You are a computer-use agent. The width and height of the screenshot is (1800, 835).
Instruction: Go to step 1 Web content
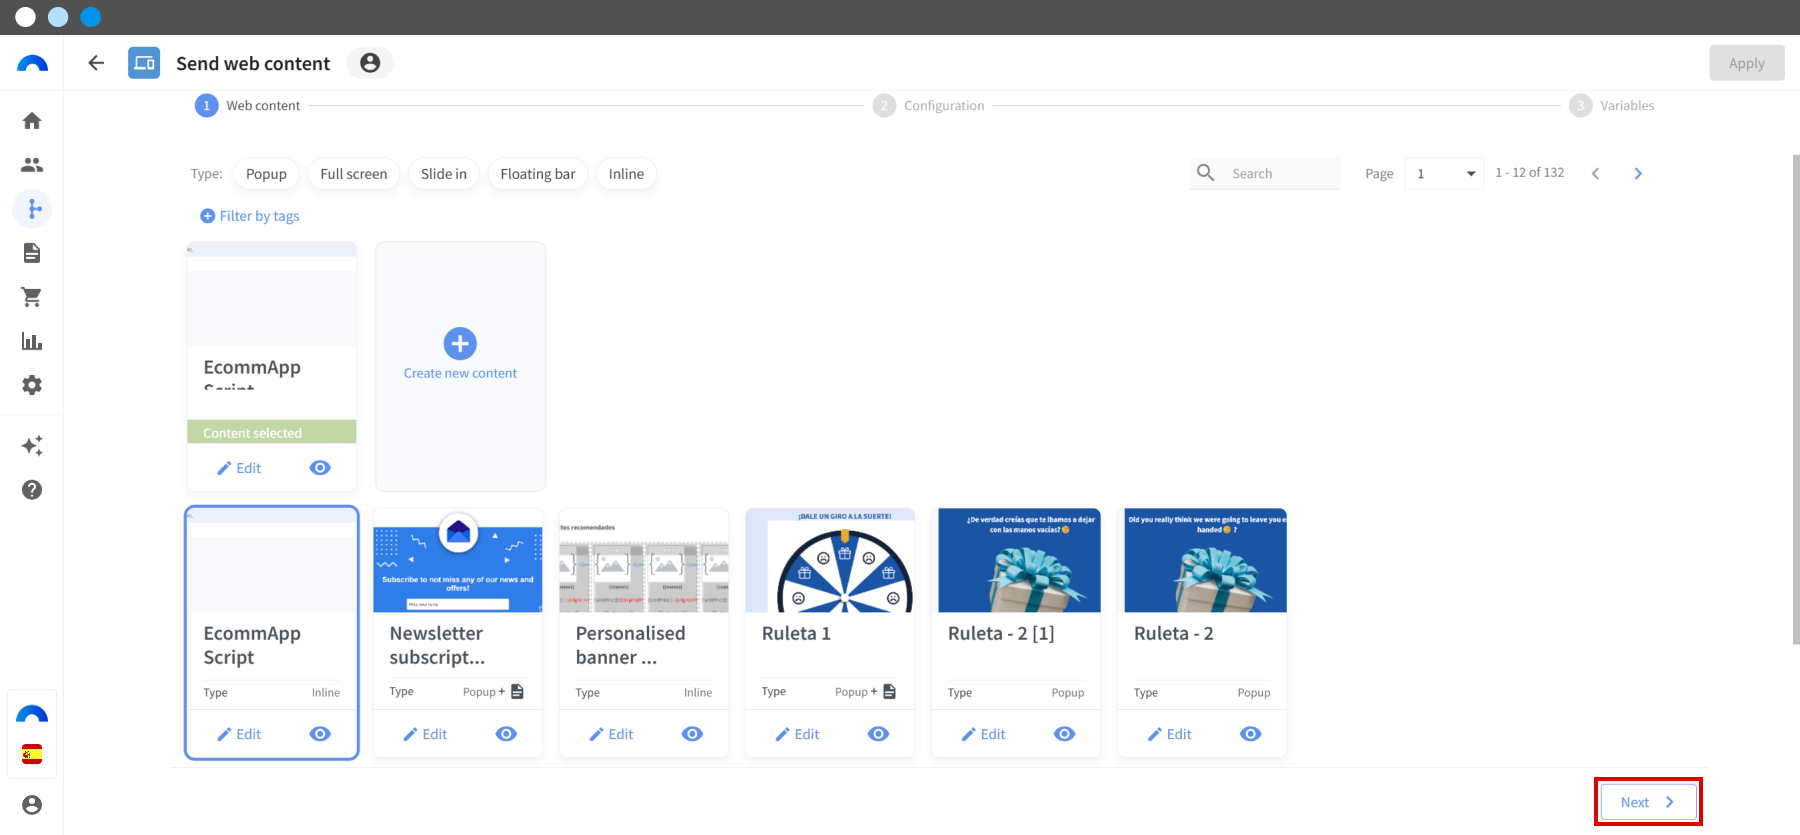coord(248,105)
